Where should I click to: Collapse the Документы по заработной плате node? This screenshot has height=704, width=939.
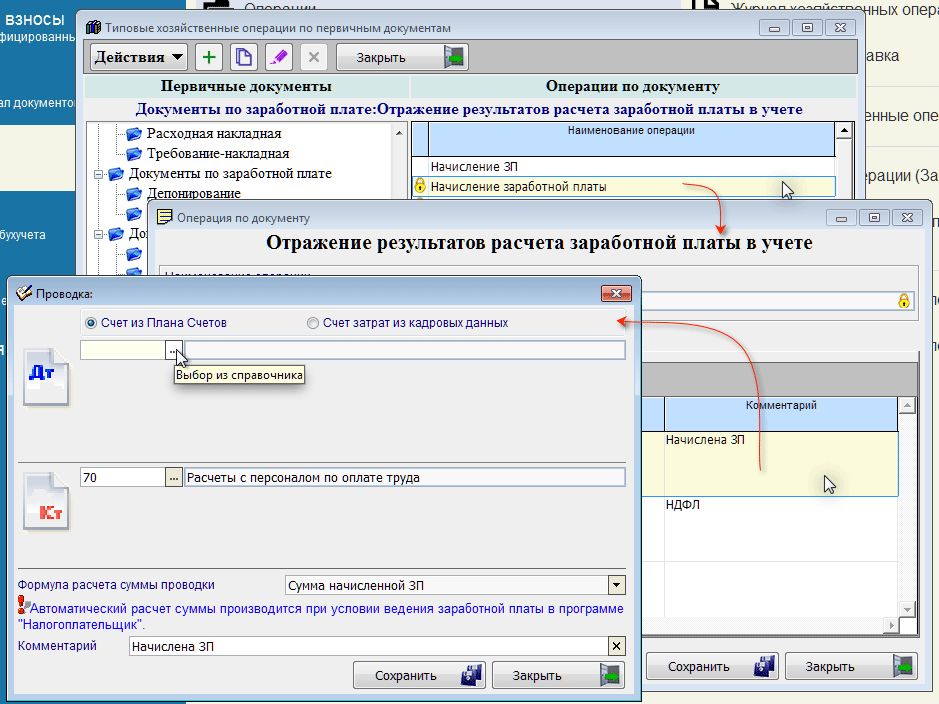pos(99,174)
